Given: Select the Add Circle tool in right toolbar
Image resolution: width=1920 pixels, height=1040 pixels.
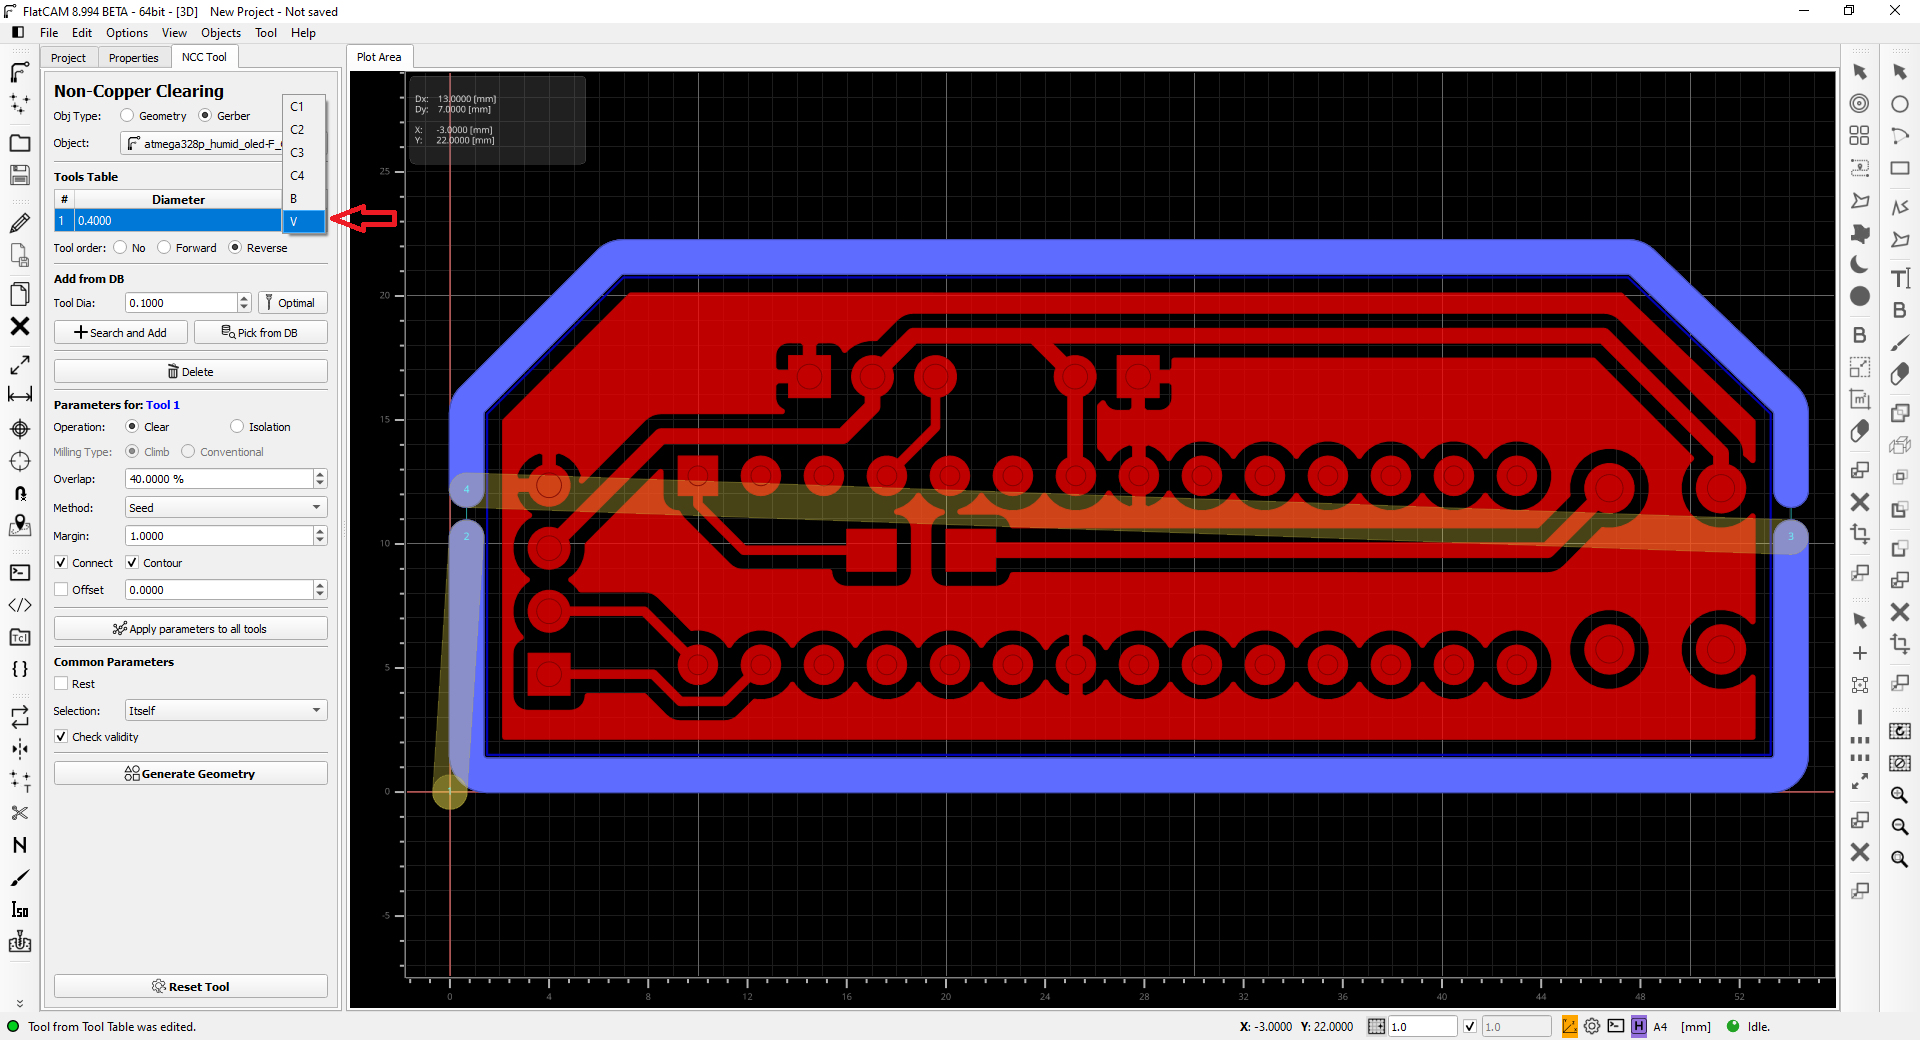Looking at the screenshot, I should tap(1900, 104).
